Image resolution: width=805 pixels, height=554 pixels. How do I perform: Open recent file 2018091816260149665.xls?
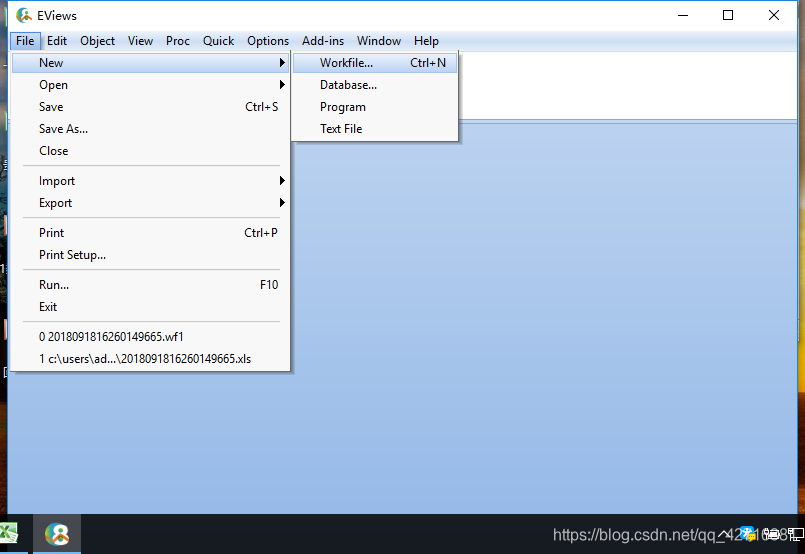pyautogui.click(x=151, y=358)
